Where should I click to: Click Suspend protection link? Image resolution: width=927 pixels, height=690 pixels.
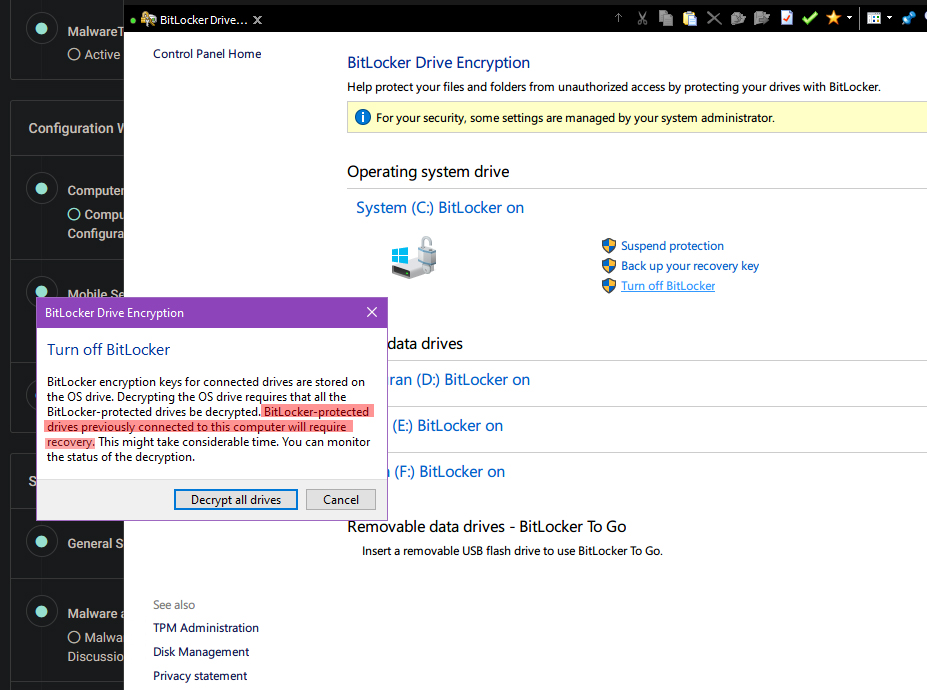tap(672, 246)
